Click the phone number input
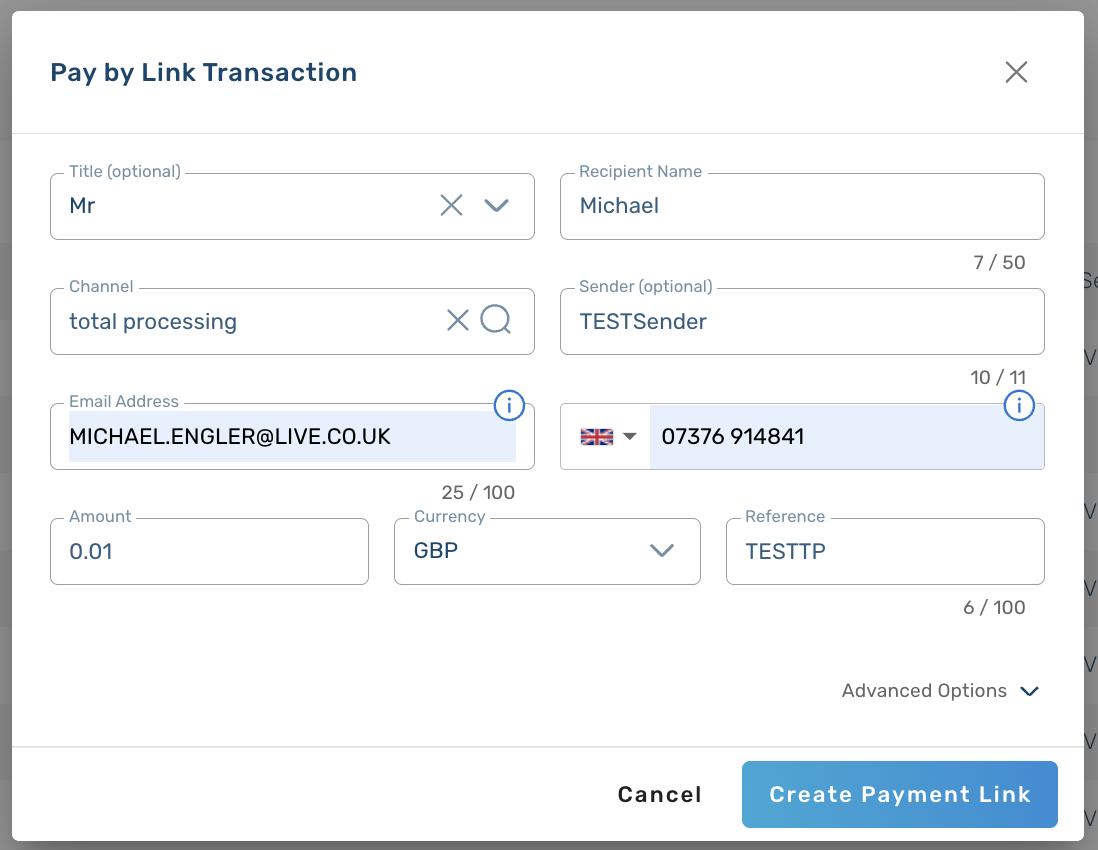 pos(845,436)
